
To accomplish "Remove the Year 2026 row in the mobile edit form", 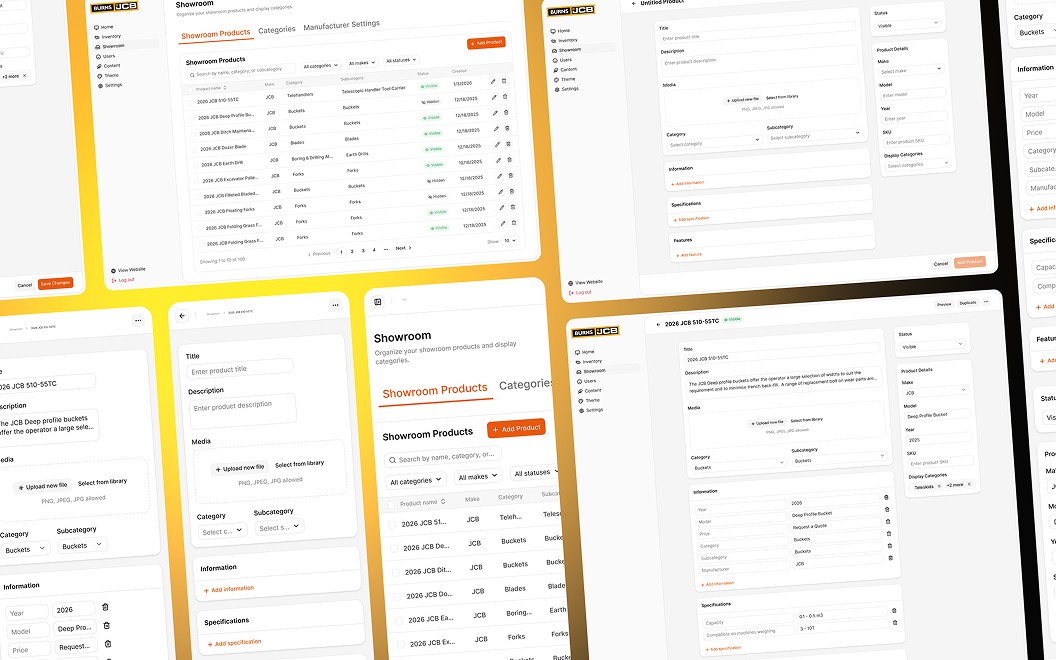I will (105, 607).
